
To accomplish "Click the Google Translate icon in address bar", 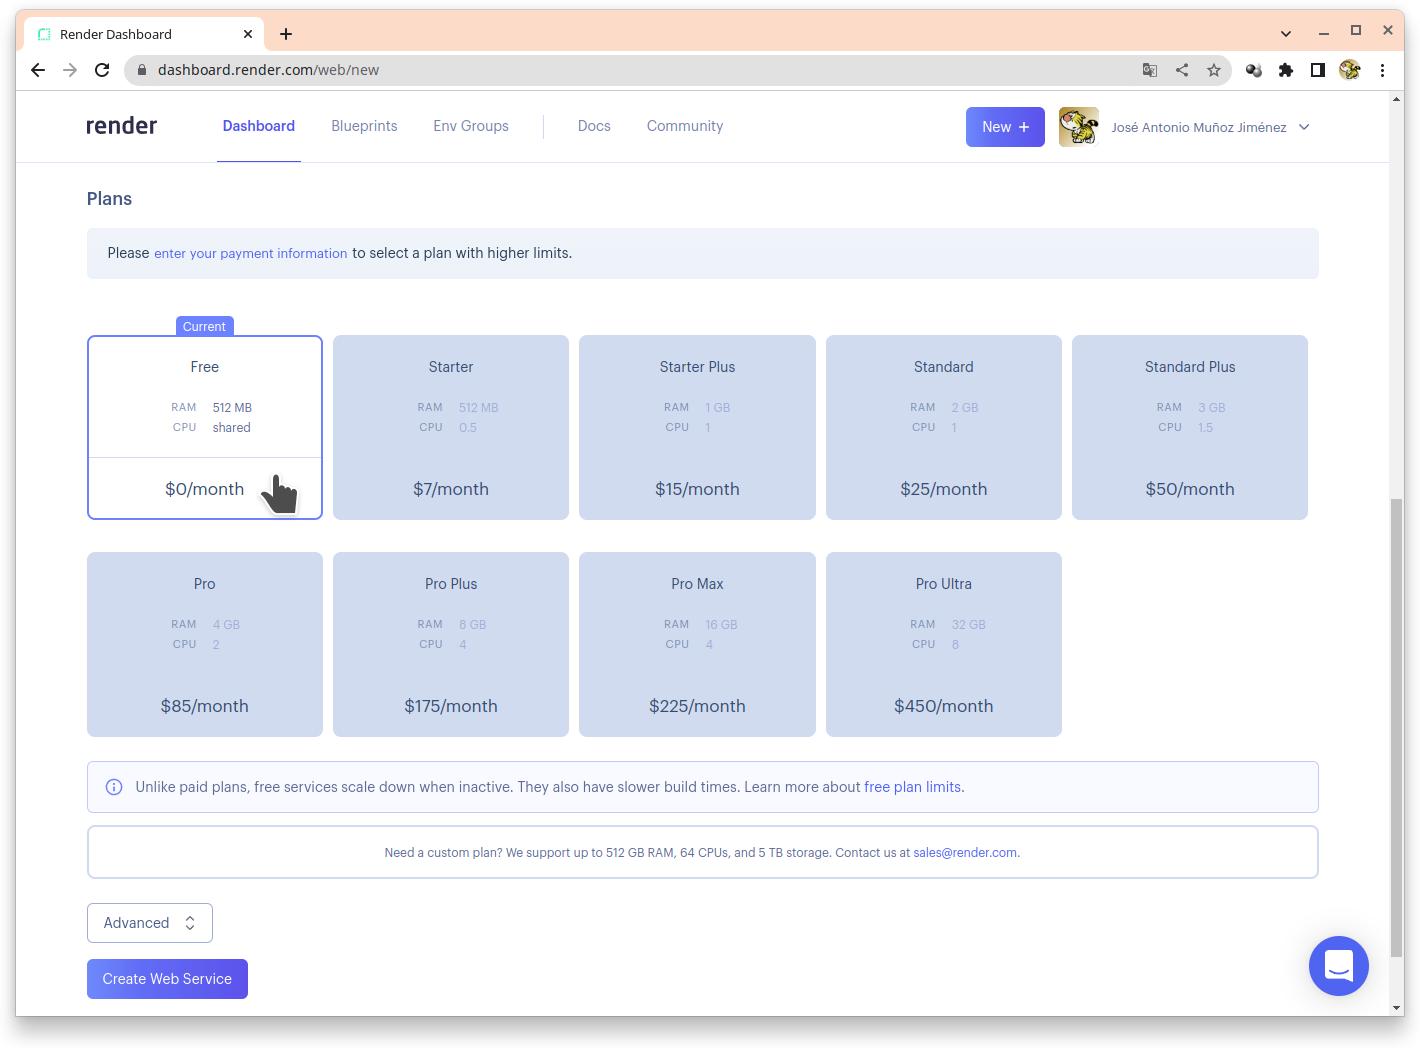I will pyautogui.click(x=1150, y=70).
